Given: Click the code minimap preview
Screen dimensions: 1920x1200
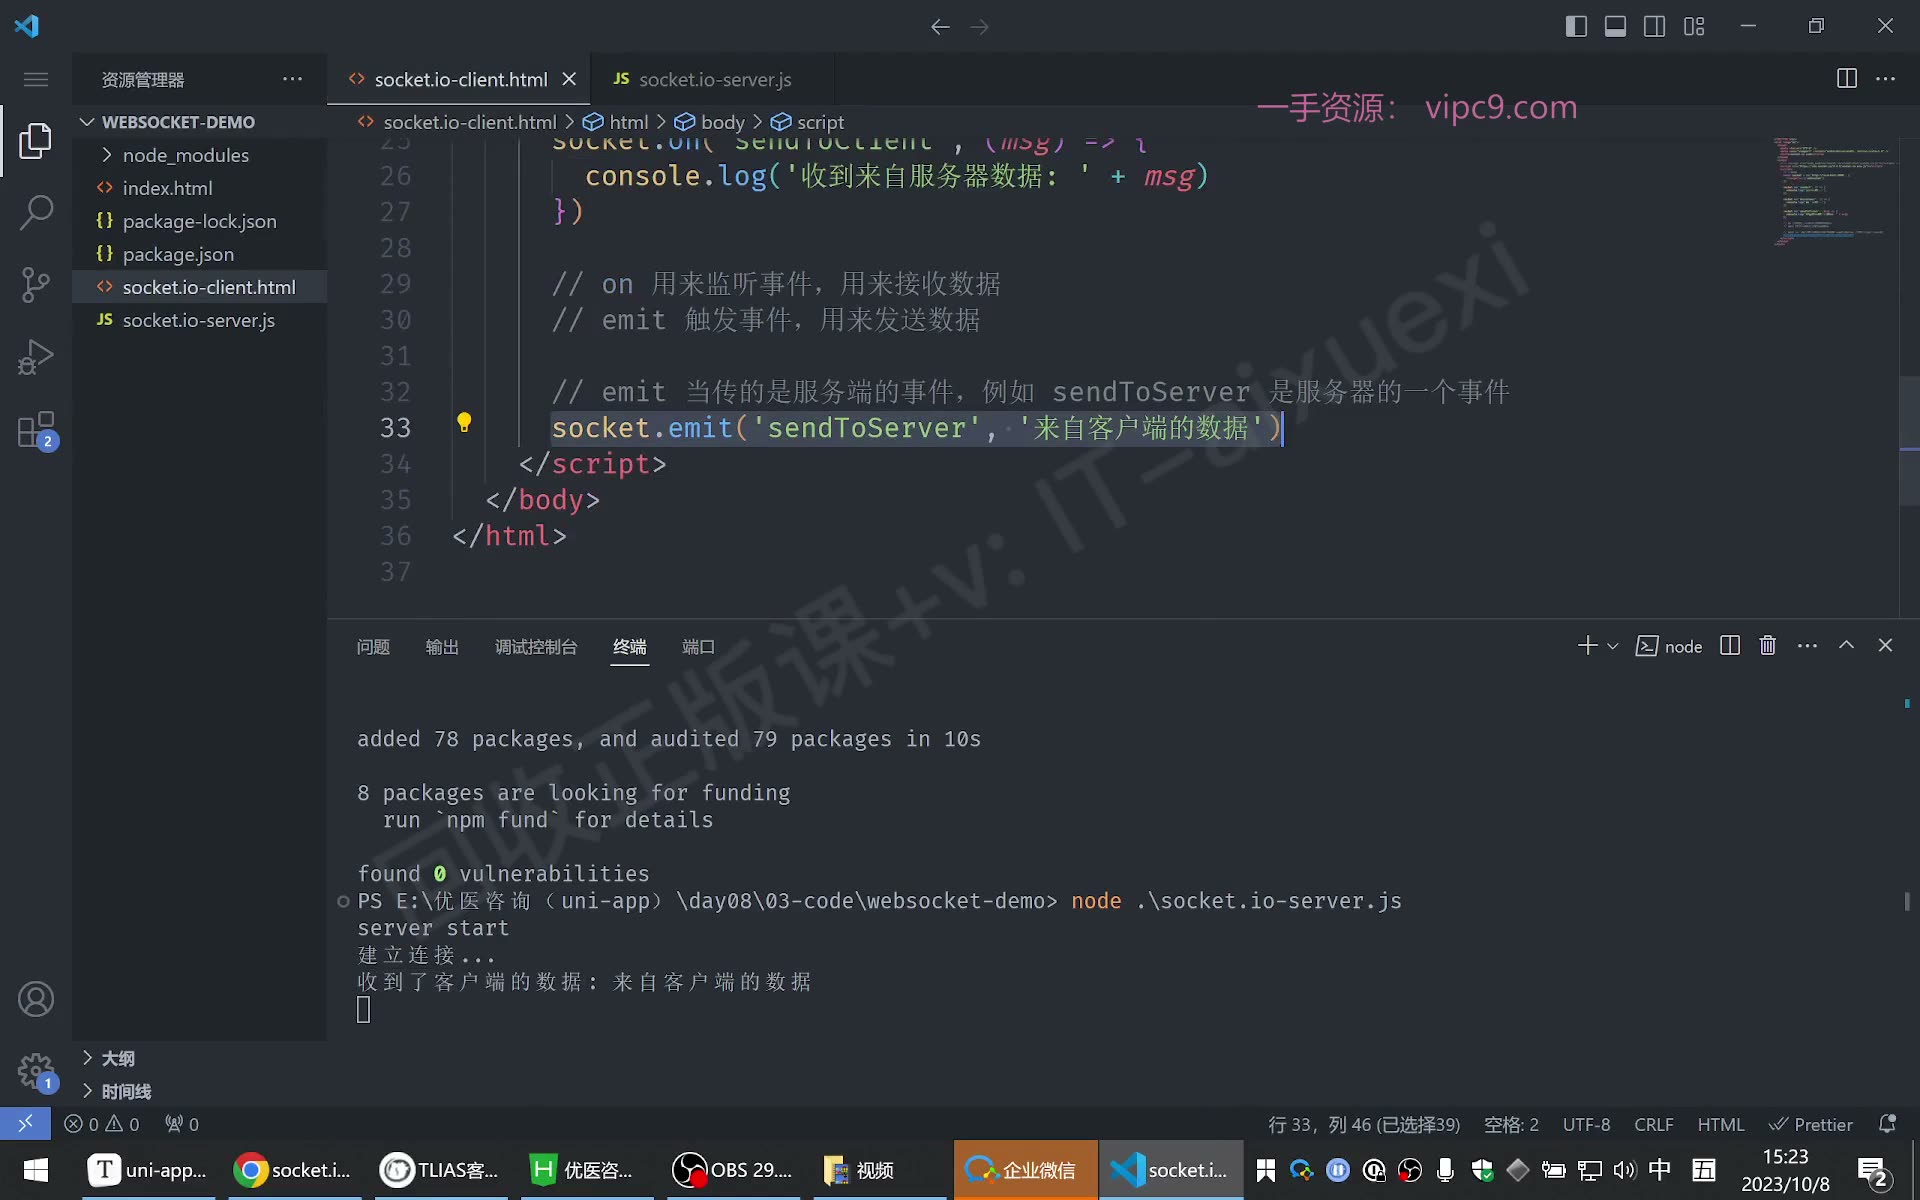Looking at the screenshot, I should pyautogui.click(x=1835, y=192).
